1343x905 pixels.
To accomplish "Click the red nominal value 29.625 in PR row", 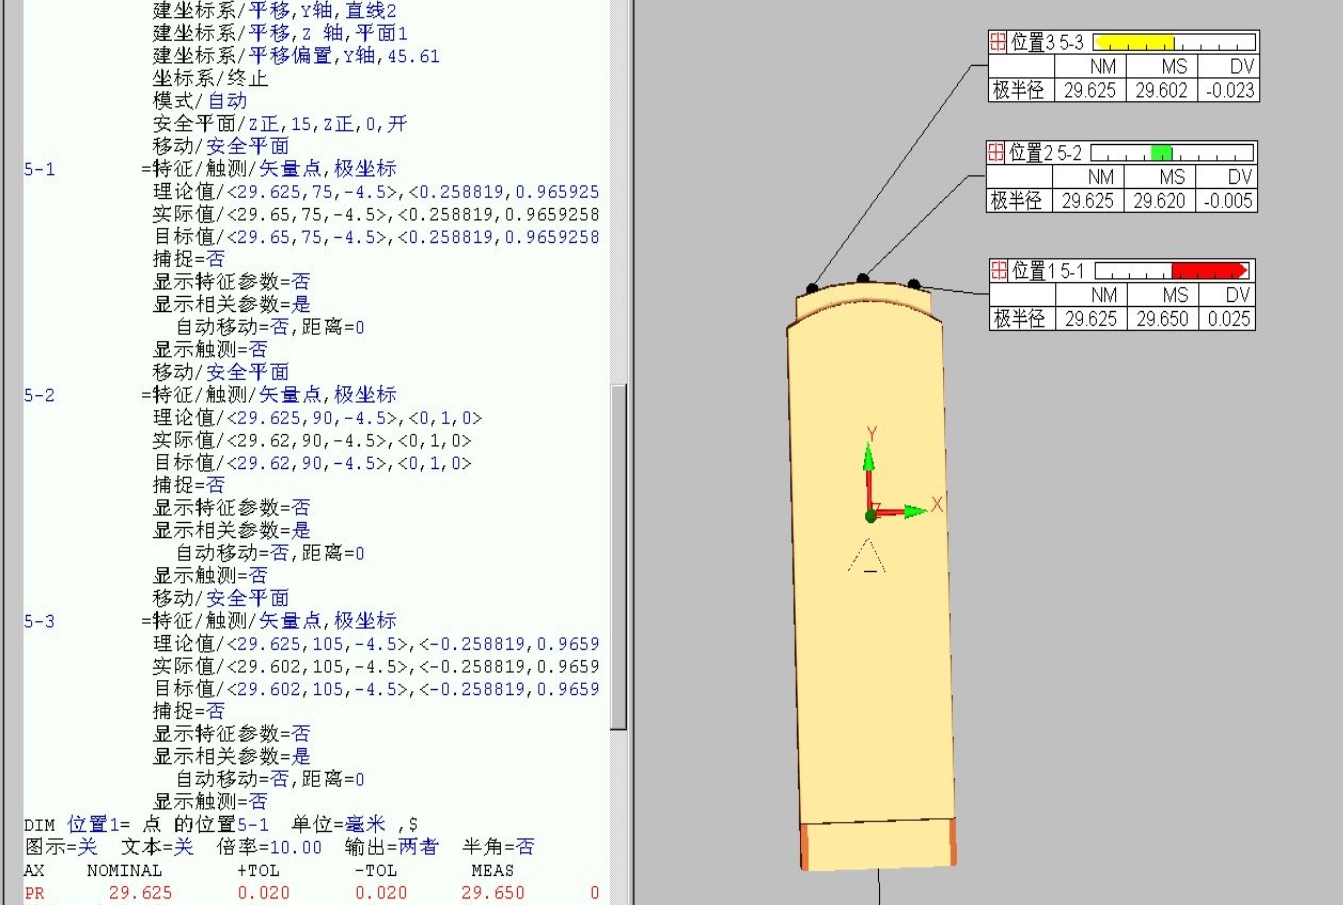I will pos(140,893).
